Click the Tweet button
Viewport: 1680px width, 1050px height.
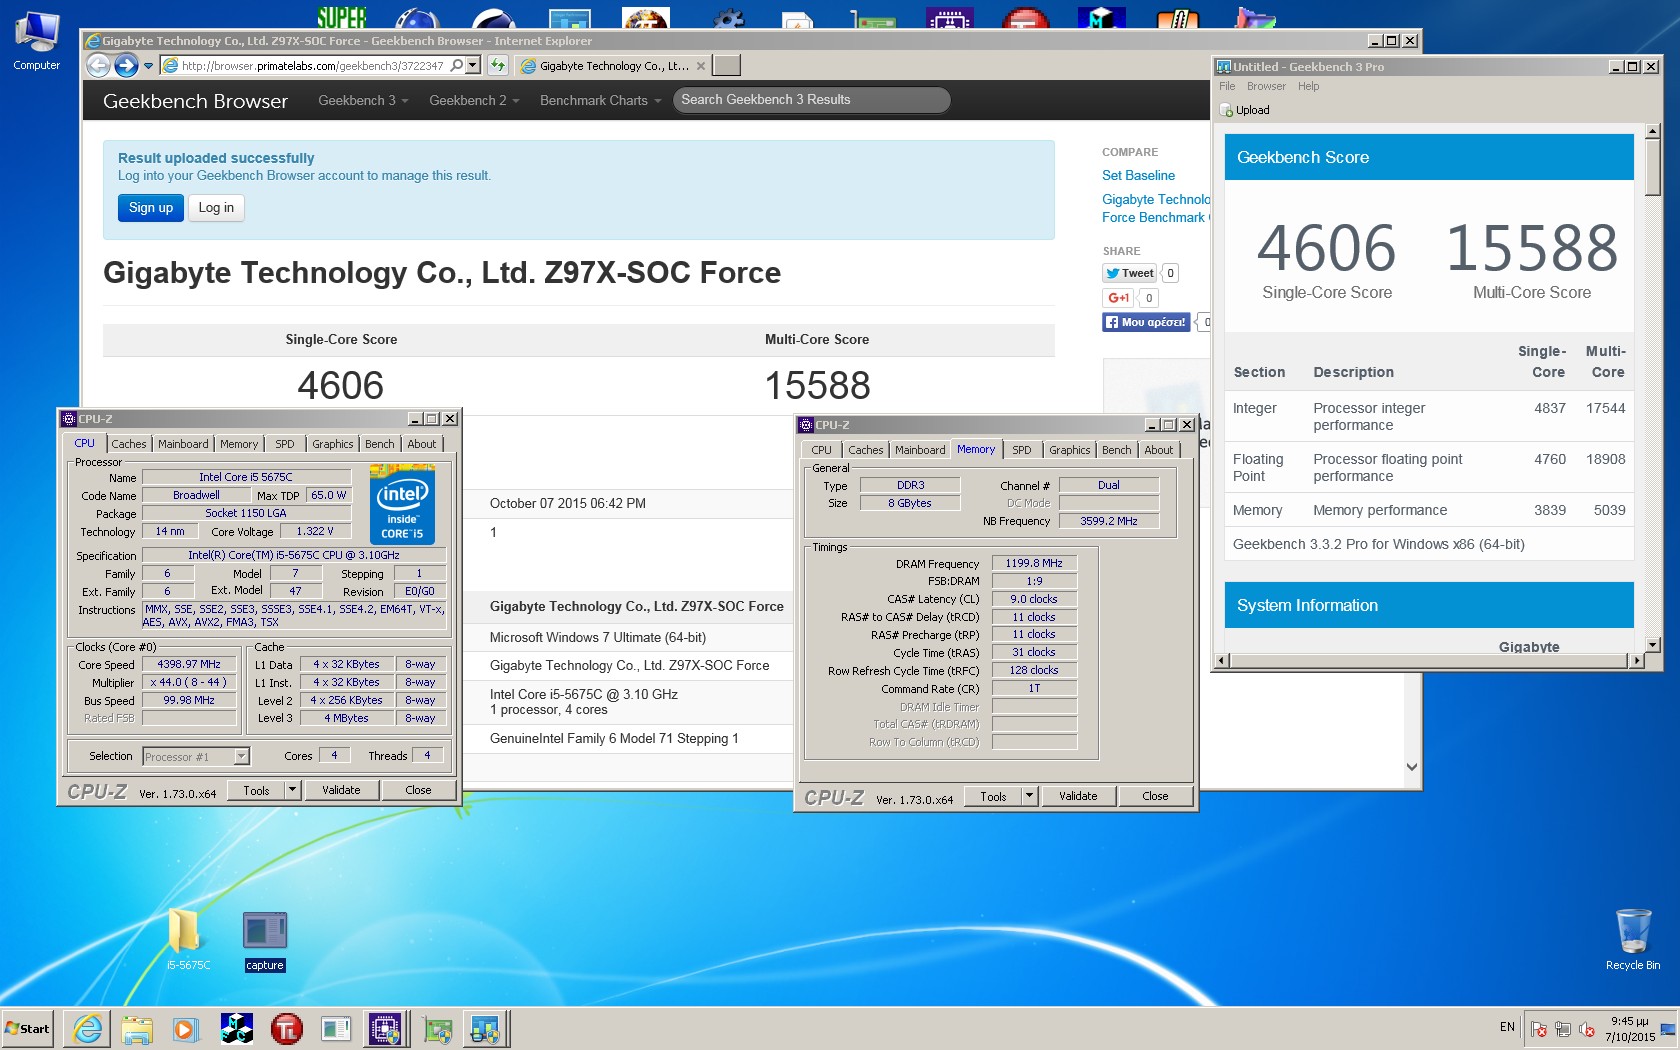1130,273
